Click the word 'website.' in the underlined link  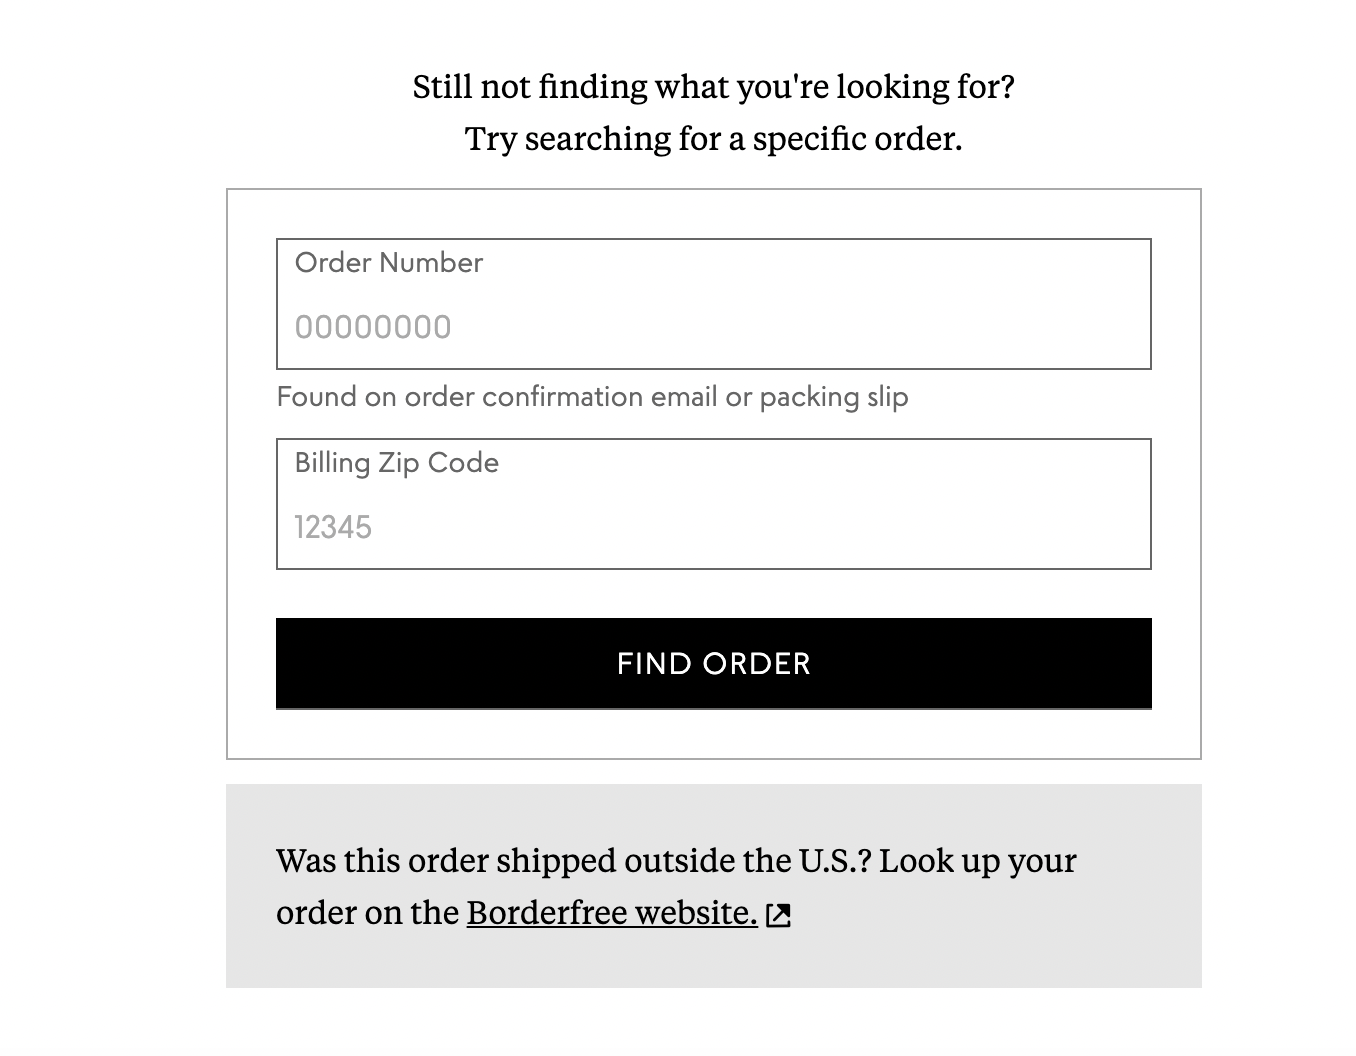pyautogui.click(x=696, y=913)
